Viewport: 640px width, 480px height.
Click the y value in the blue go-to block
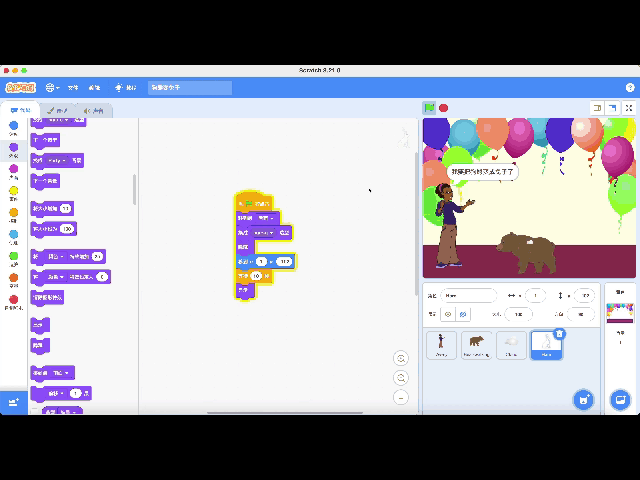click(284, 262)
